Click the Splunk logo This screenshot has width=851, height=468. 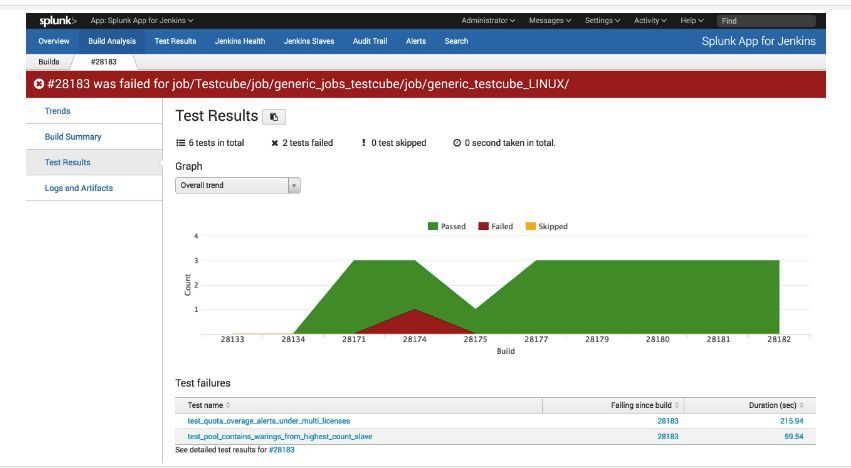click(58, 21)
